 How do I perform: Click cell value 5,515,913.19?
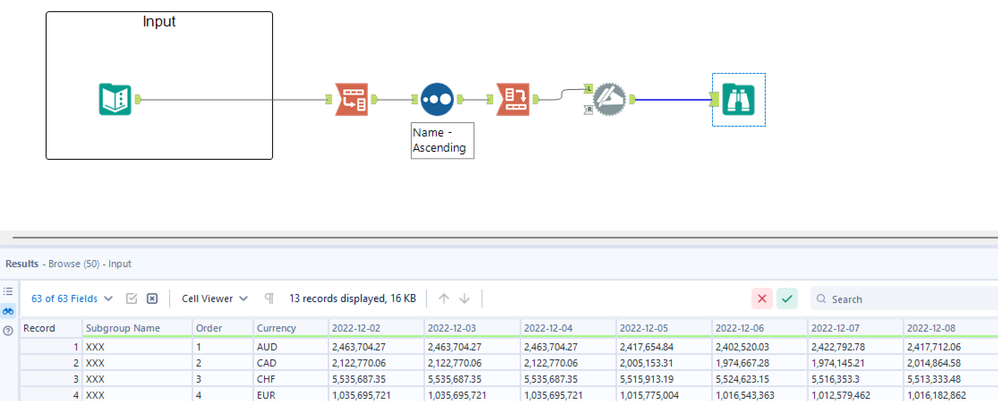664,379
